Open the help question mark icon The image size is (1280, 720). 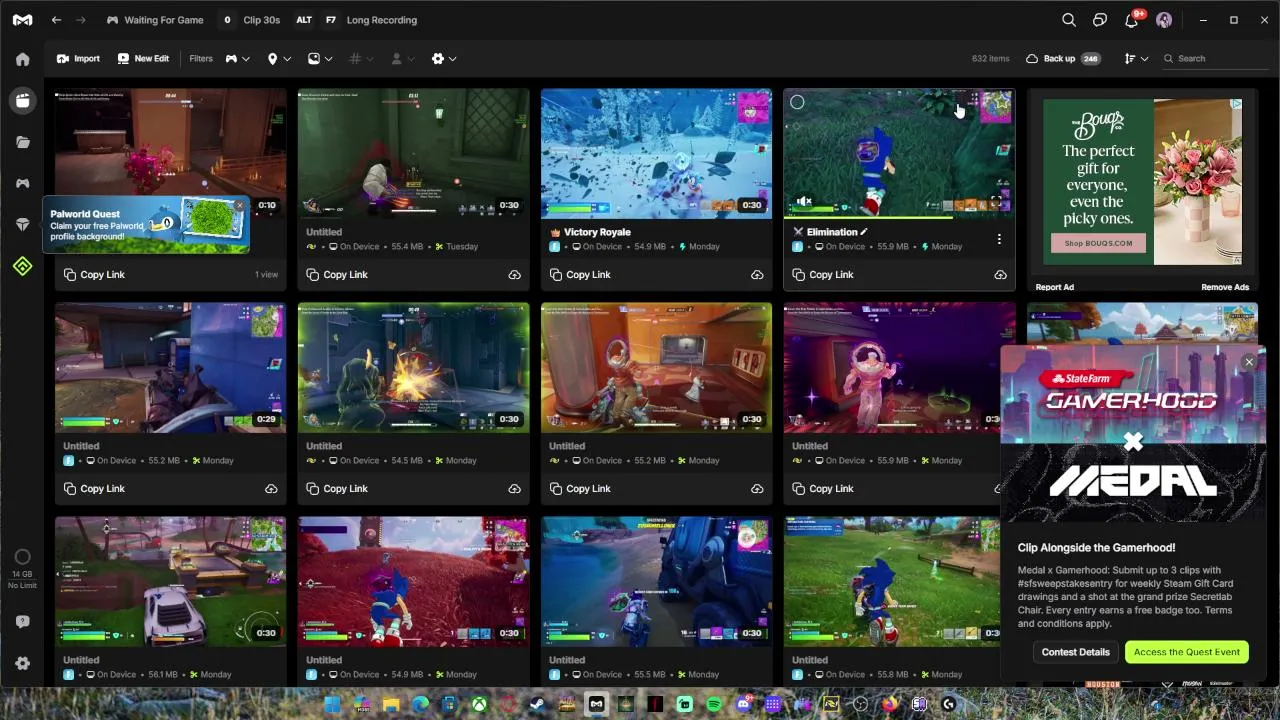coord(22,621)
